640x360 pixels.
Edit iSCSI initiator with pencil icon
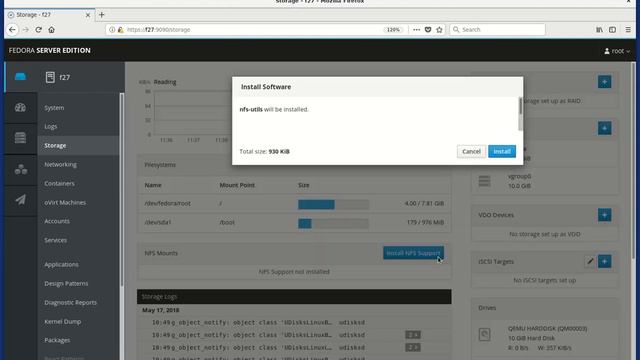click(x=590, y=261)
